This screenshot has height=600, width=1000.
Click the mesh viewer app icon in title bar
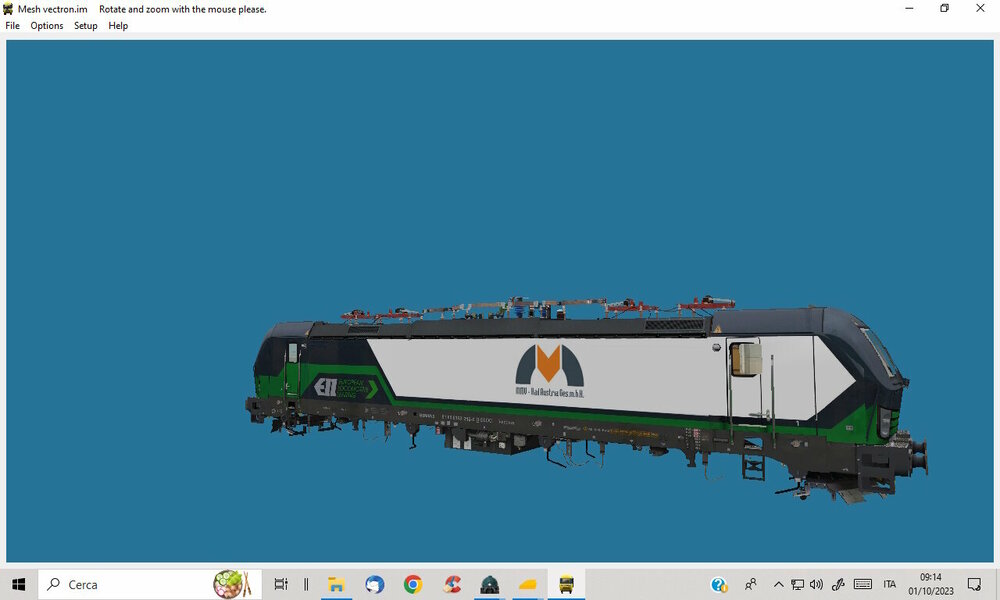[8, 9]
